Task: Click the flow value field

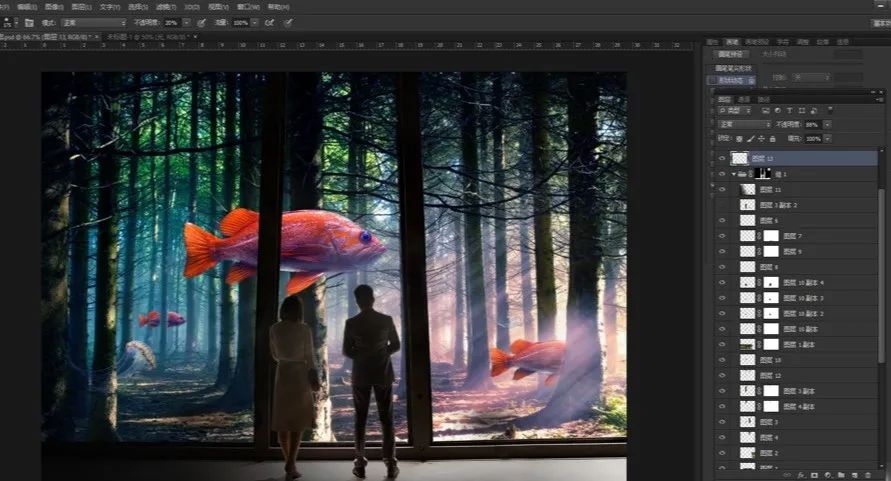Action: tap(241, 23)
